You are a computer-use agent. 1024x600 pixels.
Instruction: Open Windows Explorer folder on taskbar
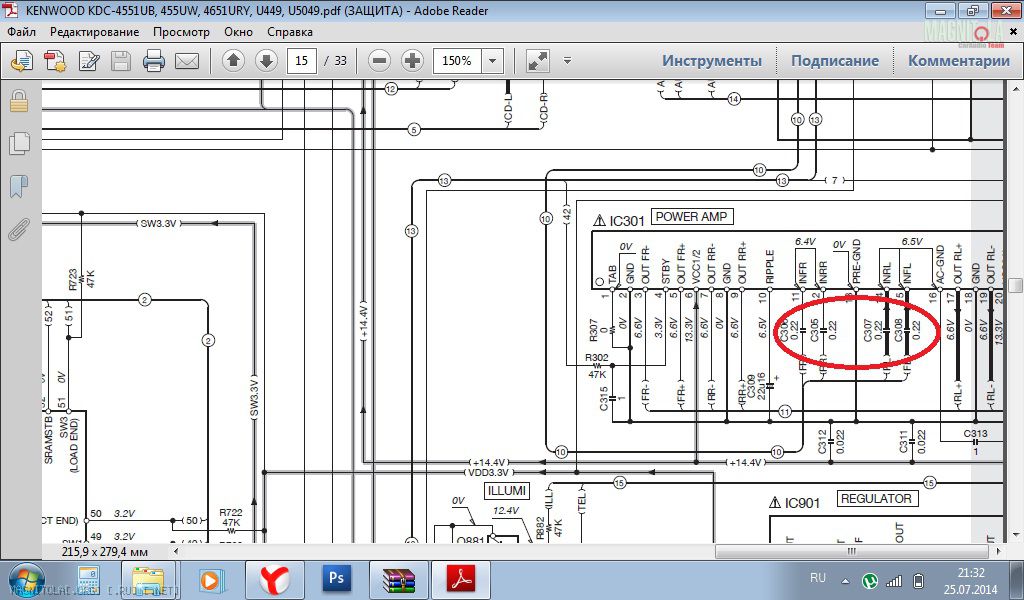point(150,580)
